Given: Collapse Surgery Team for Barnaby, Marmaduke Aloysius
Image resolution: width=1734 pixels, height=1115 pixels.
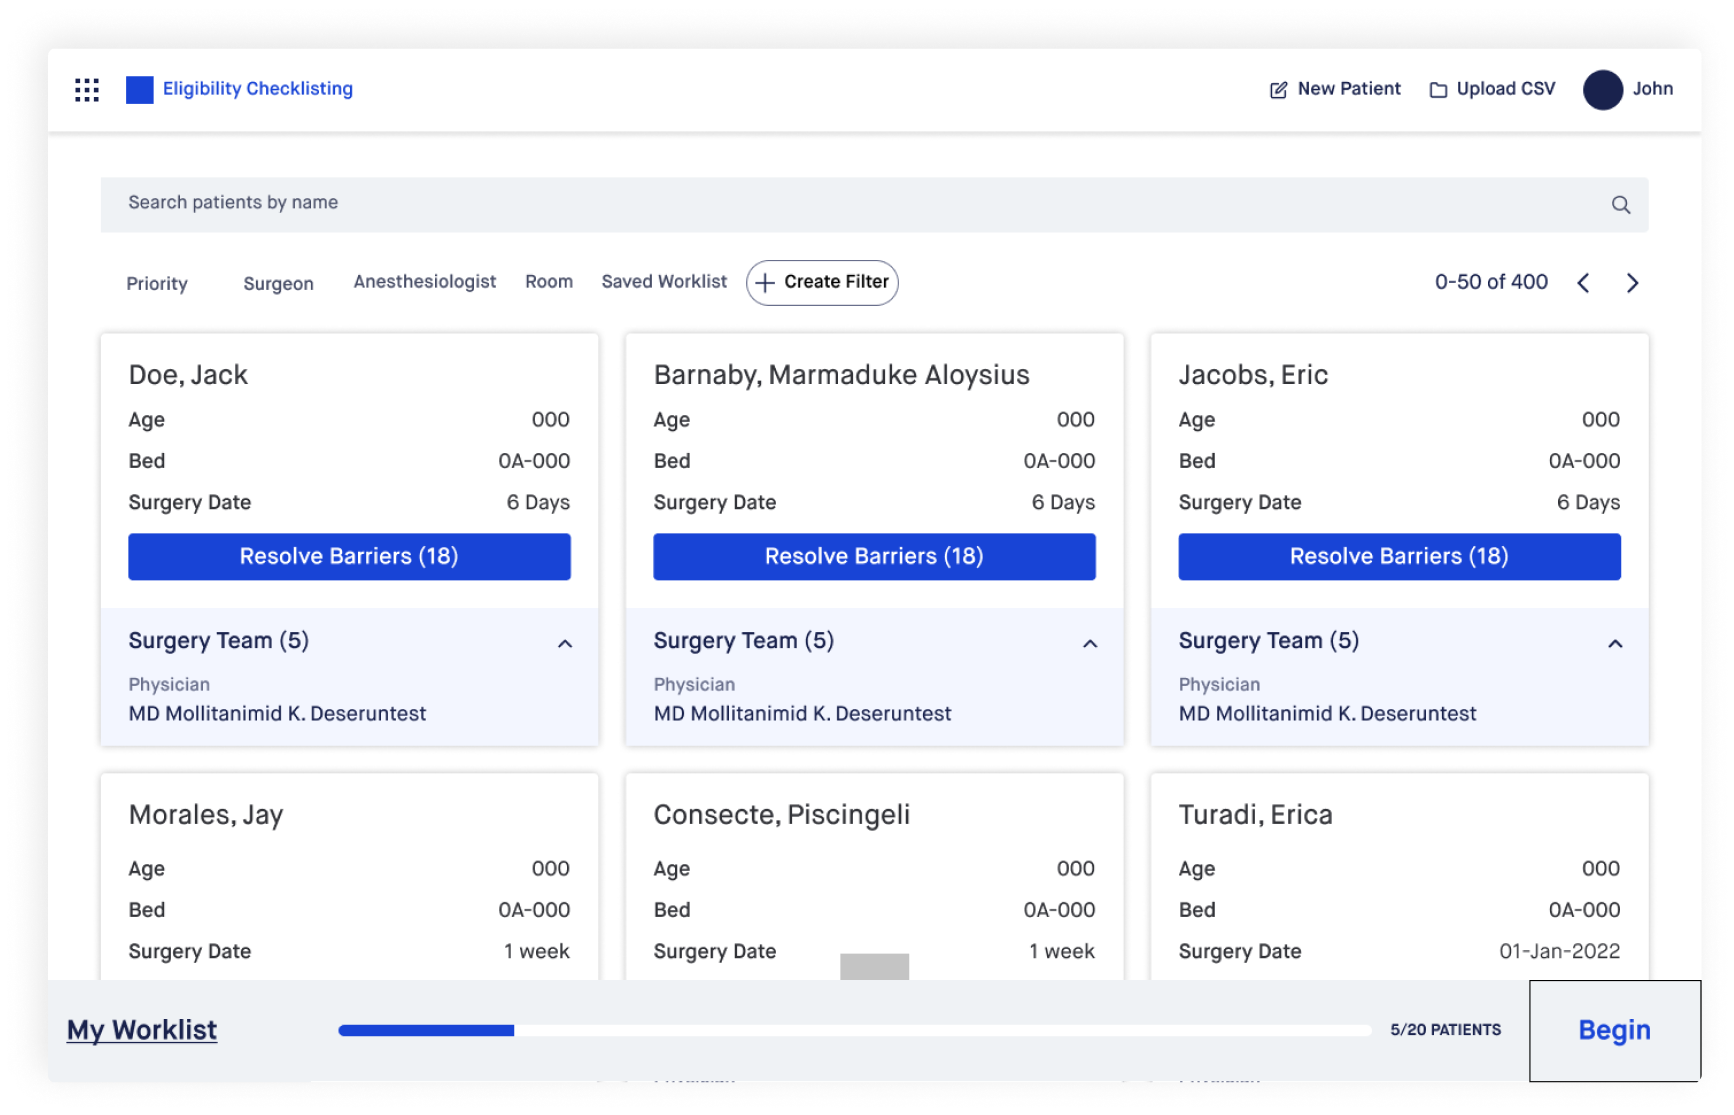Looking at the screenshot, I should (x=1090, y=643).
